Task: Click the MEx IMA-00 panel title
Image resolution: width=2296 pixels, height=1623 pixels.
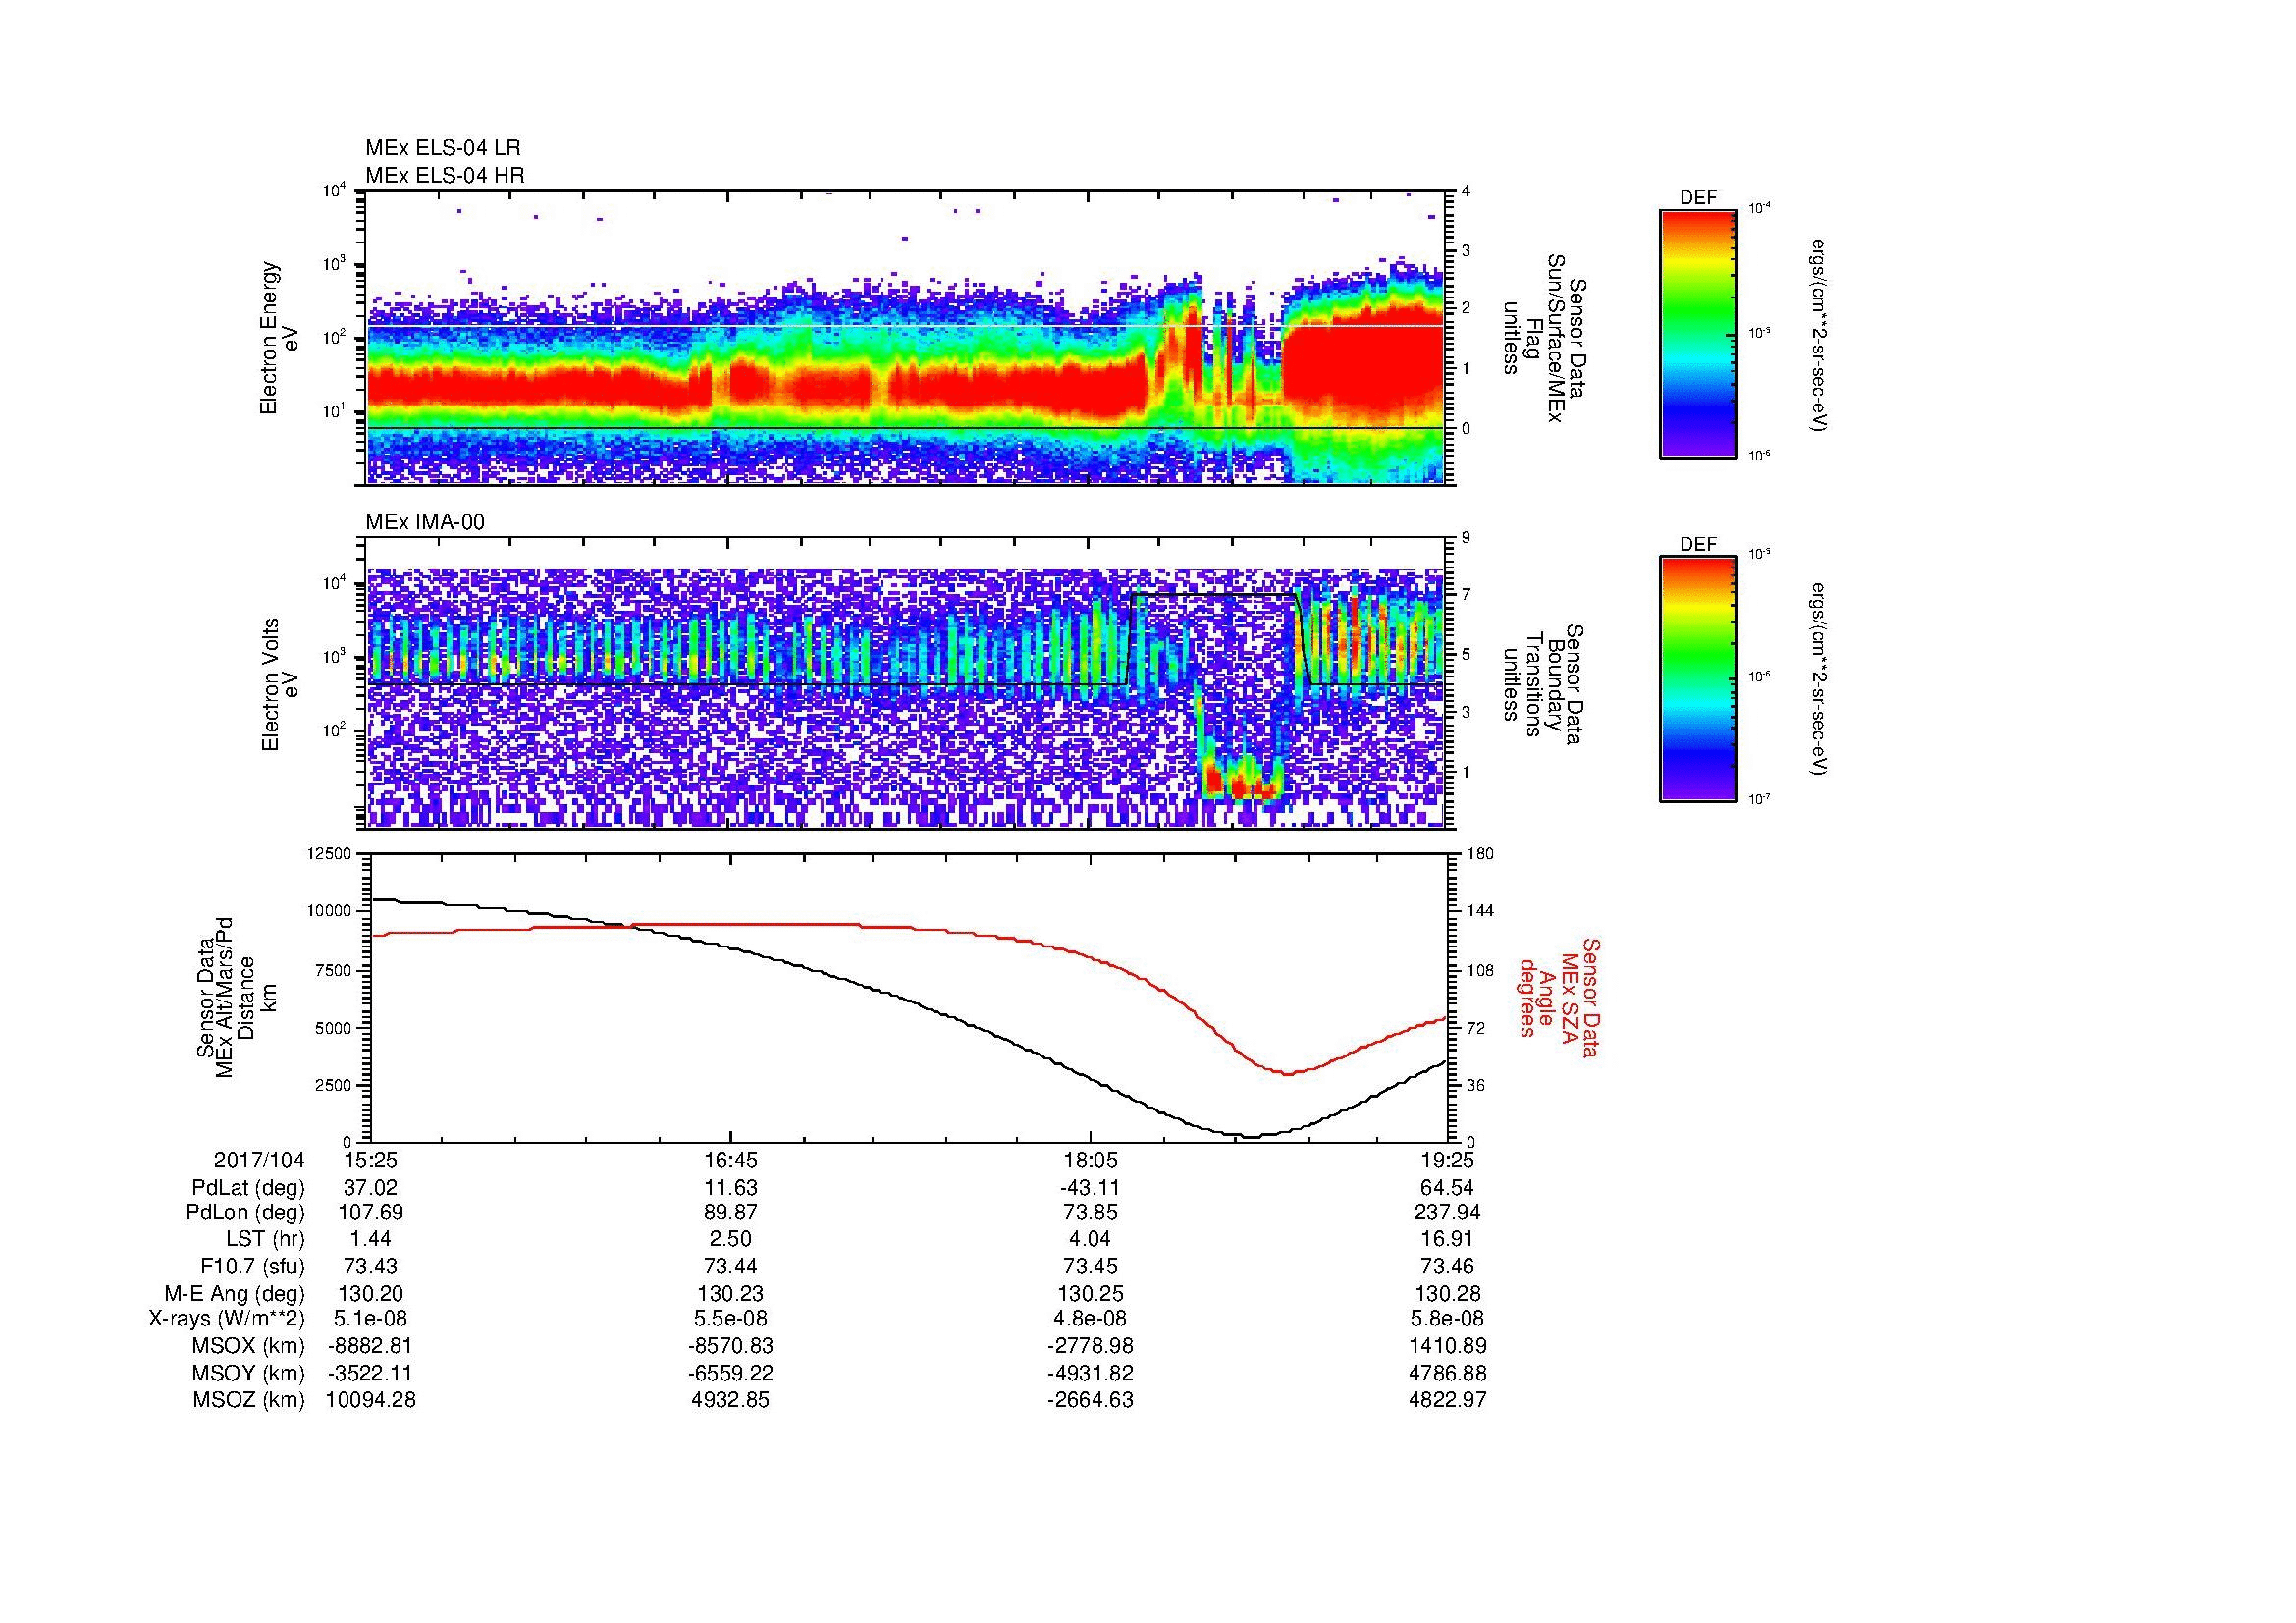Action: point(424,522)
